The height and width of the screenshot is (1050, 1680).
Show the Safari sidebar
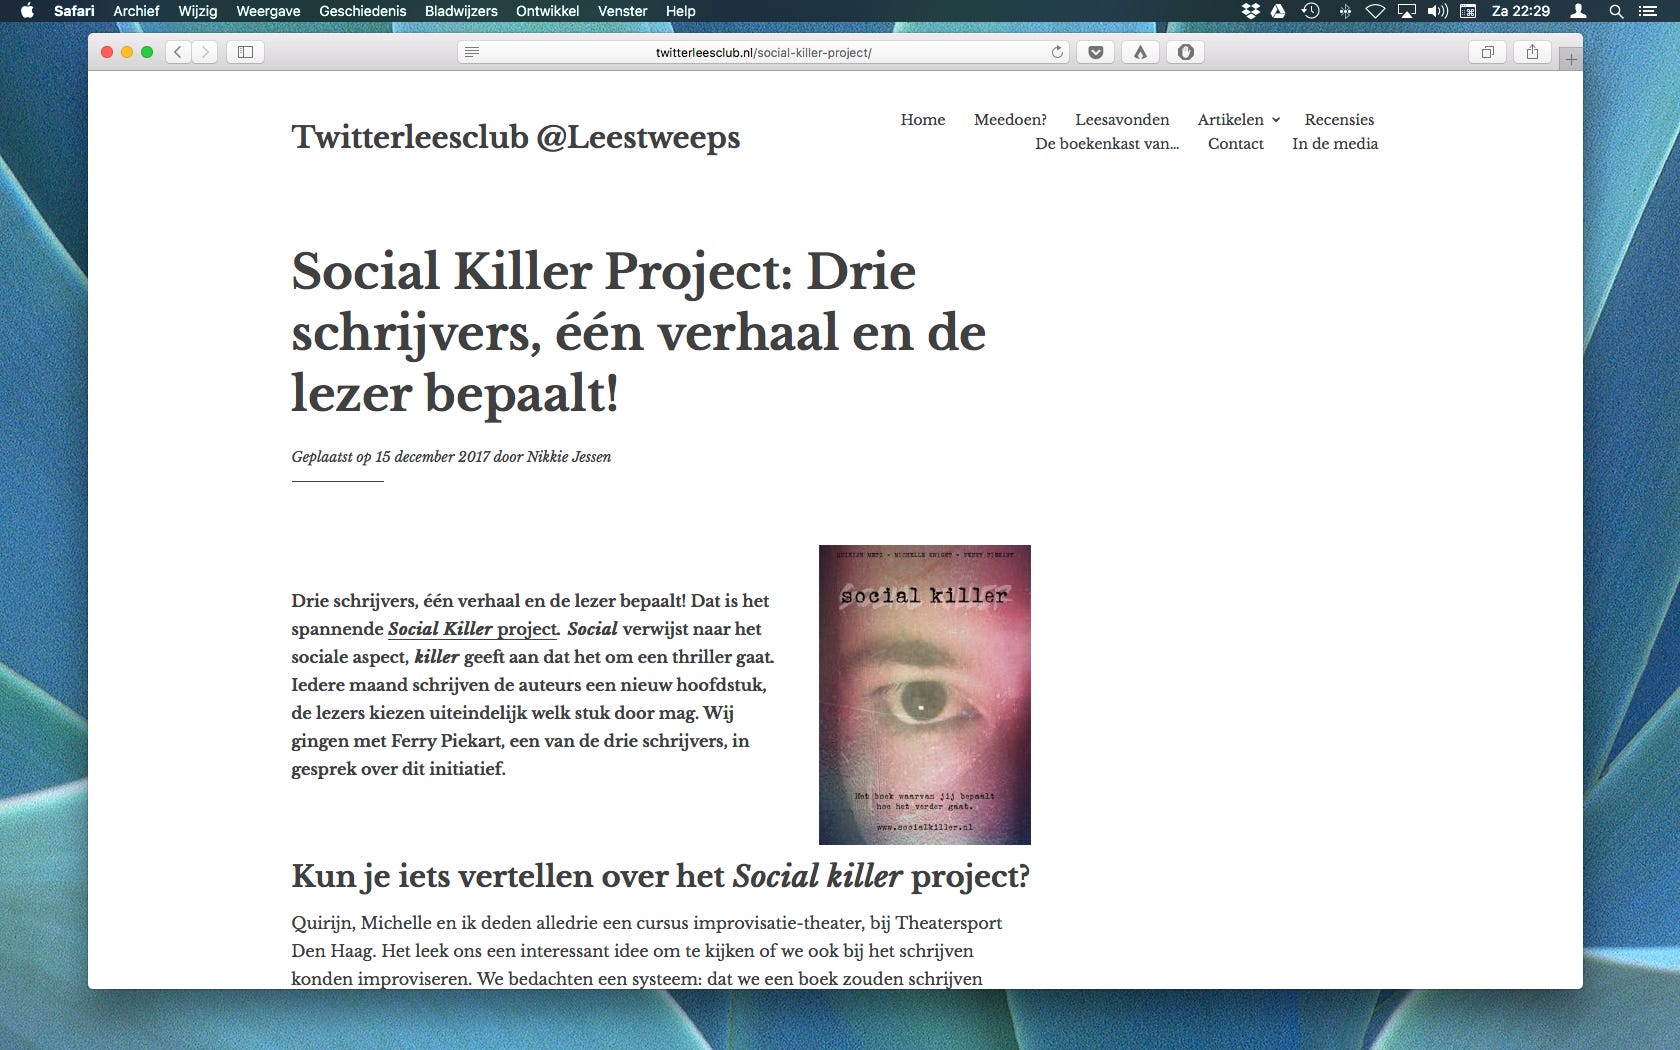[x=245, y=52]
